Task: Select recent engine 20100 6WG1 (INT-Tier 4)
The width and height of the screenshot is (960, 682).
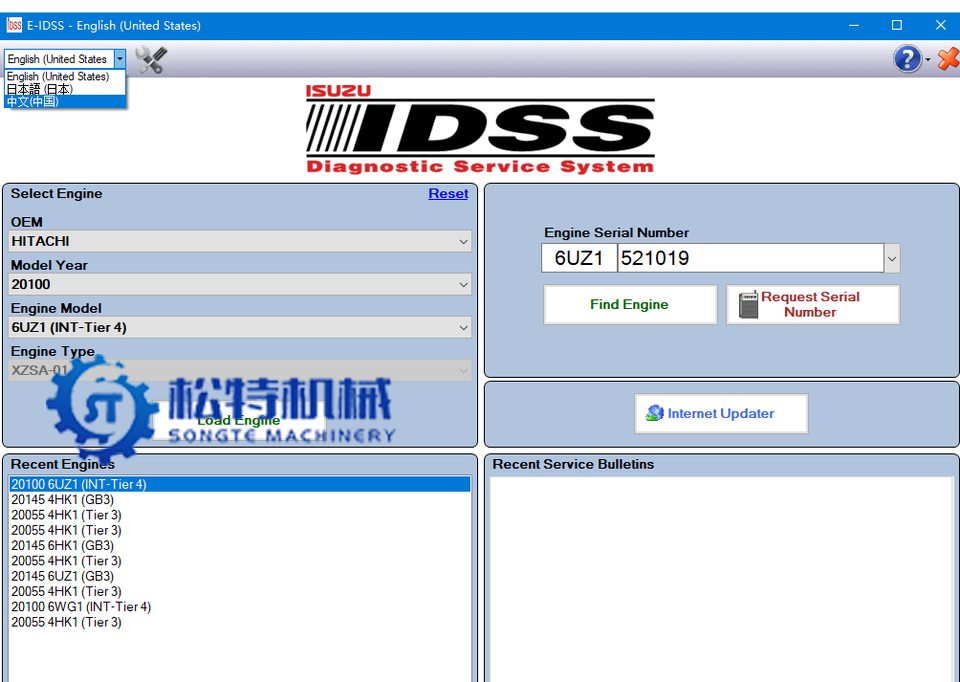Action: (240, 607)
